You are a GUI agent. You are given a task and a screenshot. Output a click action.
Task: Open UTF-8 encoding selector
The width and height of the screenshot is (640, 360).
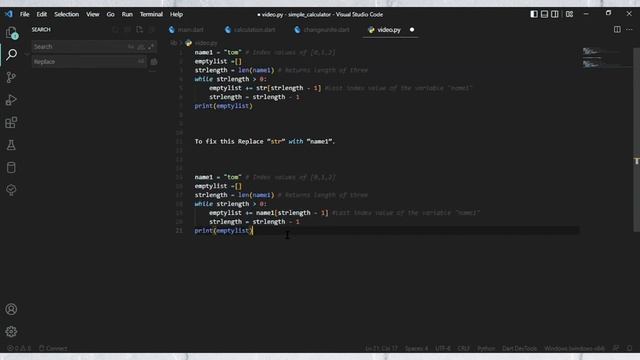point(443,348)
